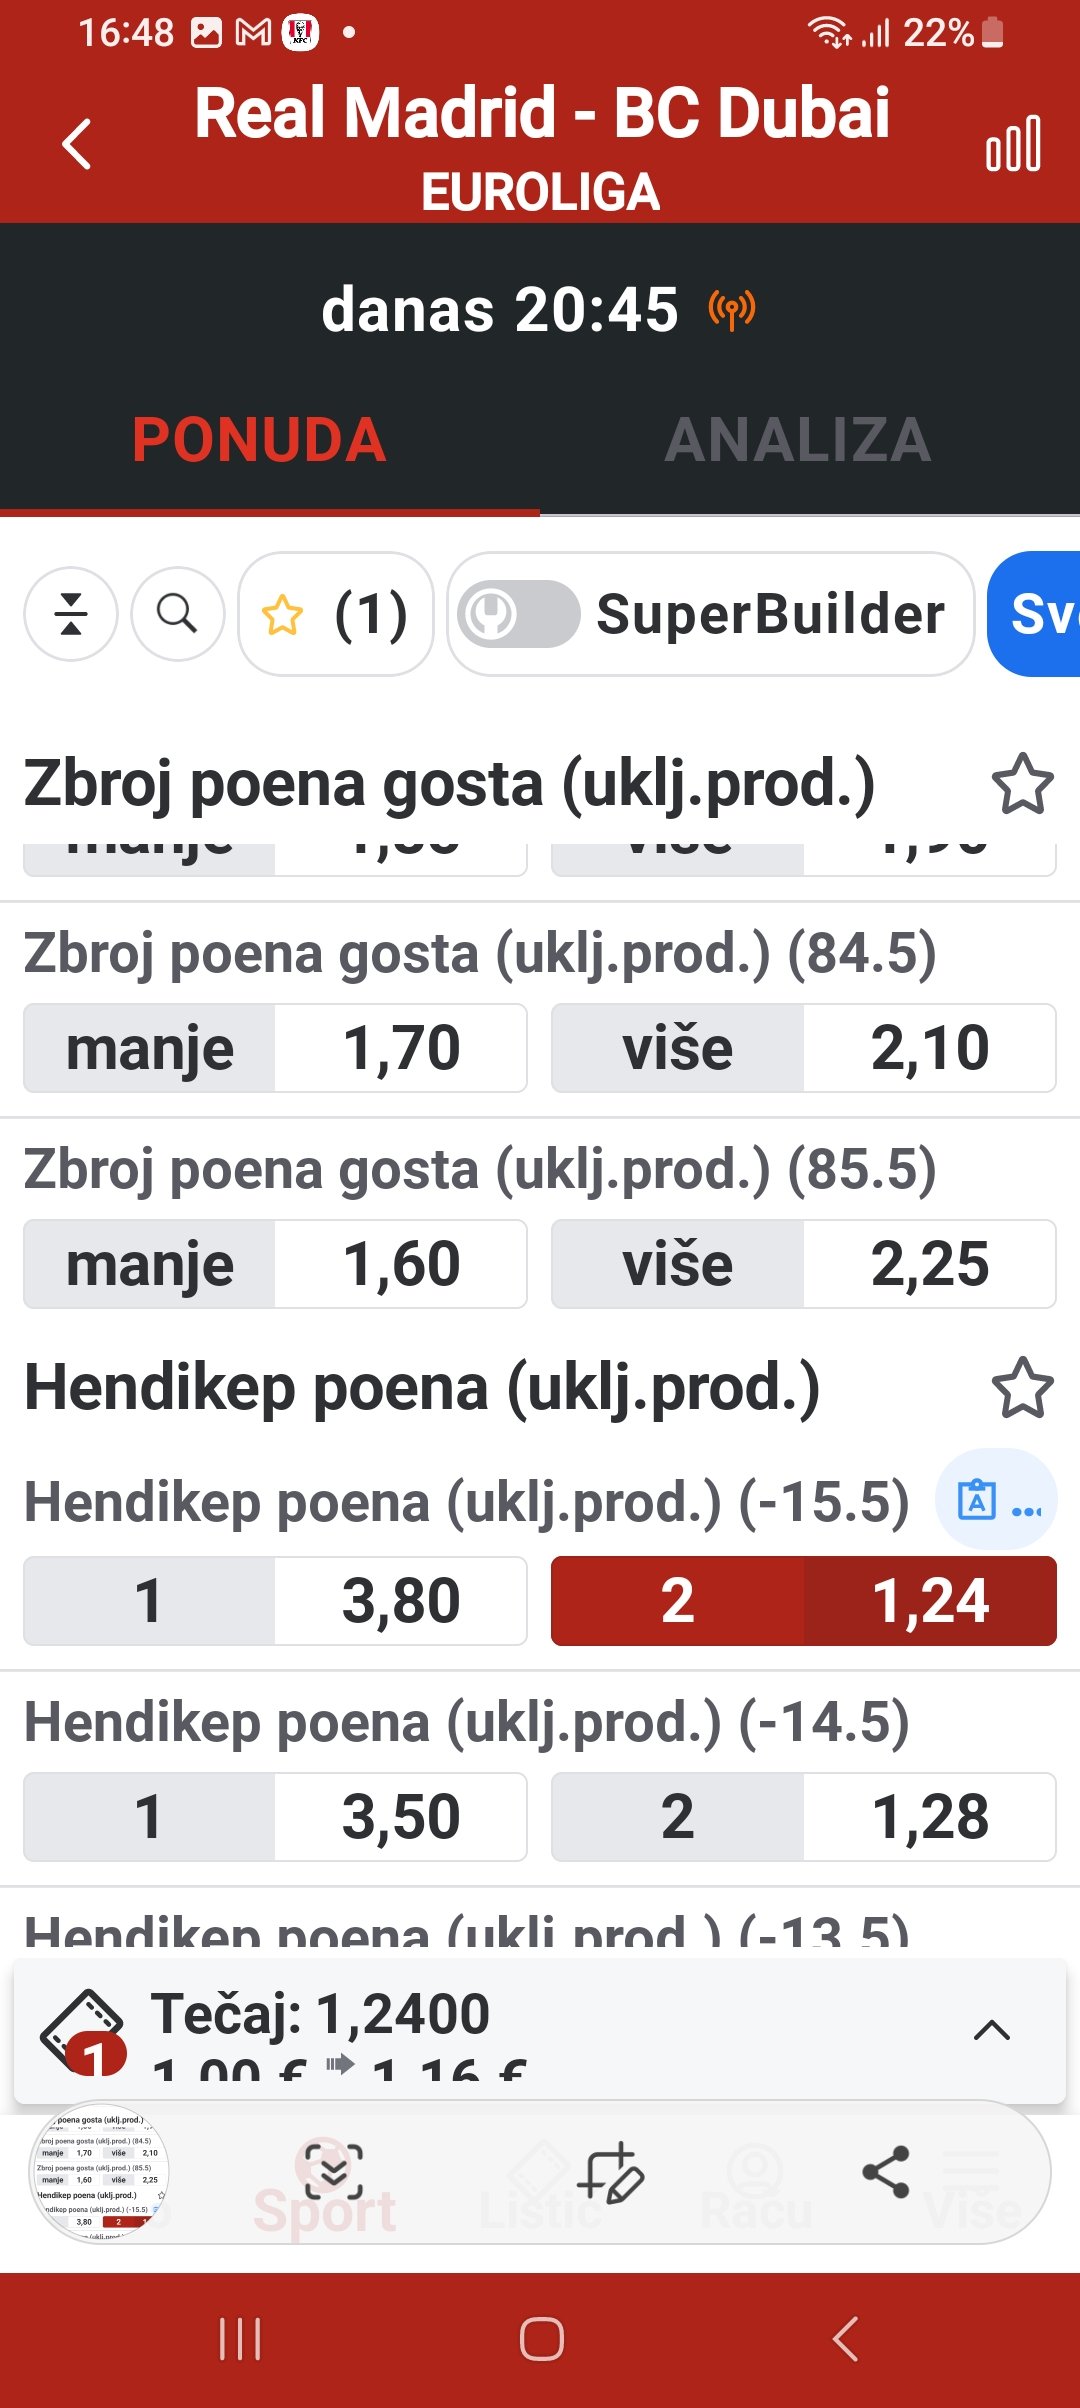
Task: Favorite the Hendikep poena market
Action: (1022, 1388)
